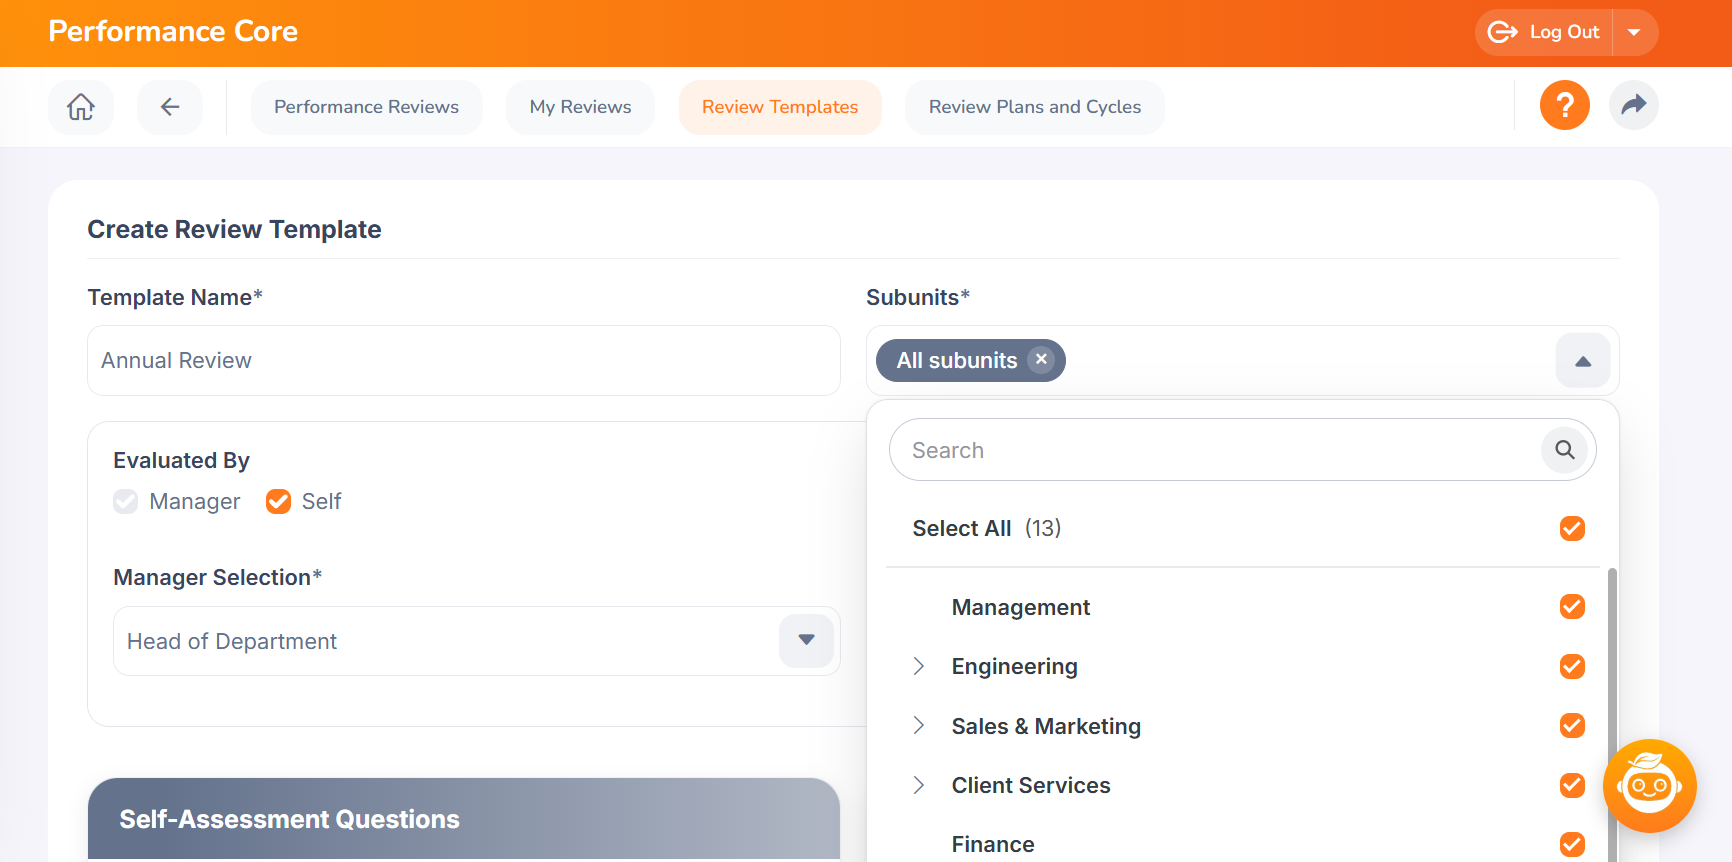Click the subunit list scrollbar
The image size is (1732, 862).
(x=1612, y=714)
